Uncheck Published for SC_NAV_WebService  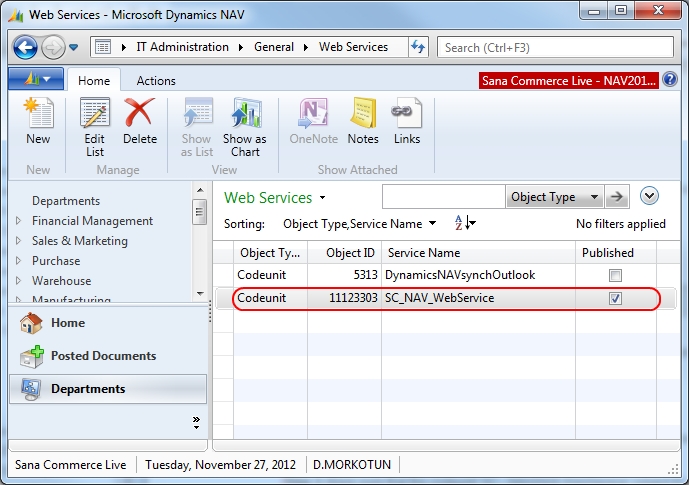point(615,298)
